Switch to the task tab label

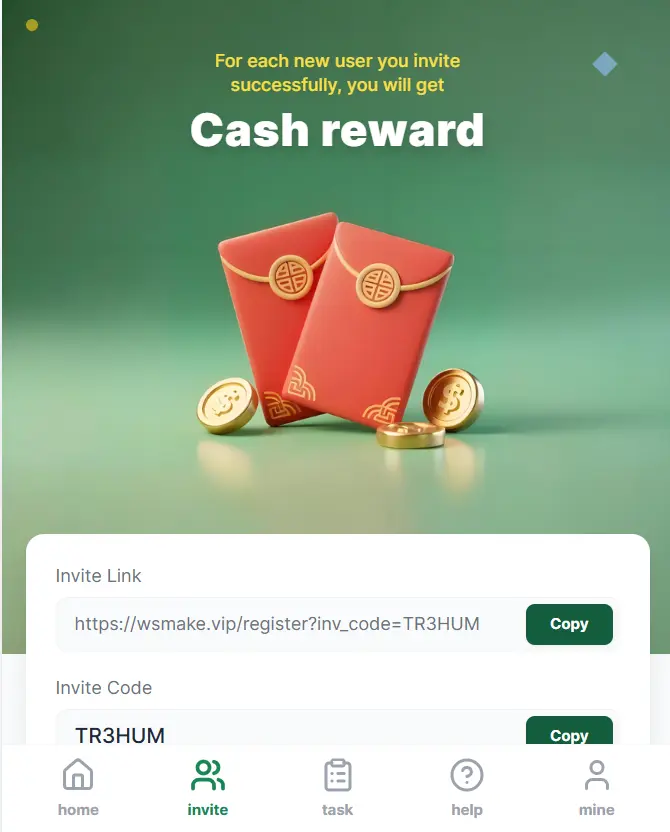click(x=337, y=810)
